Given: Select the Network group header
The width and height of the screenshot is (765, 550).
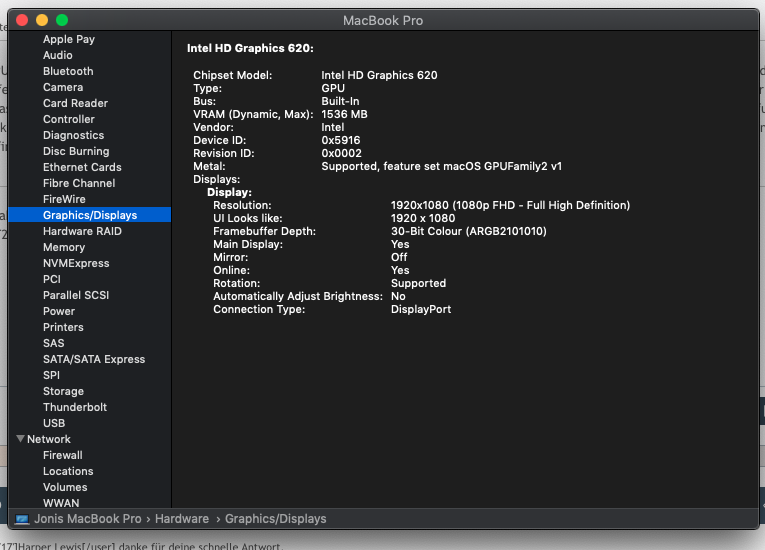Looking at the screenshot, I should (49, 439).
